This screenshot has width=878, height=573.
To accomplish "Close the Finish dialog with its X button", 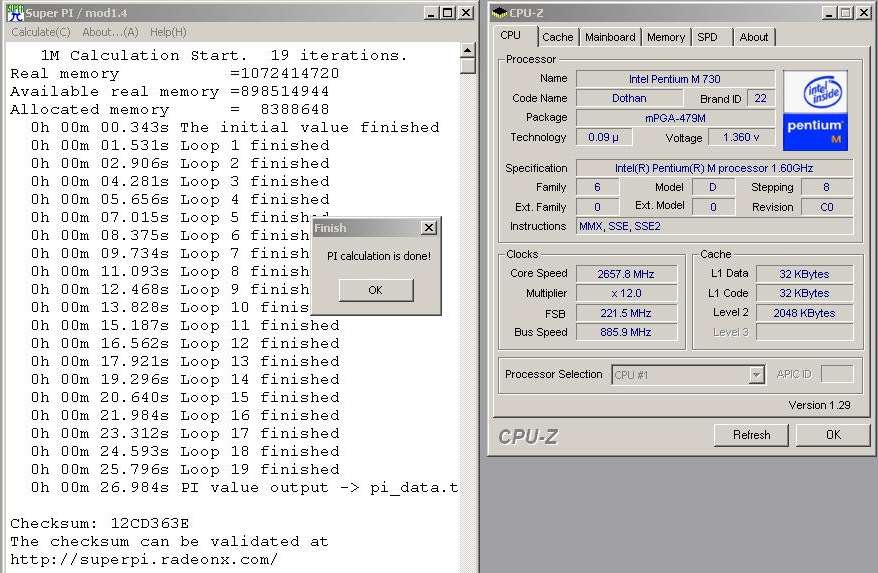I will [429, 227].
